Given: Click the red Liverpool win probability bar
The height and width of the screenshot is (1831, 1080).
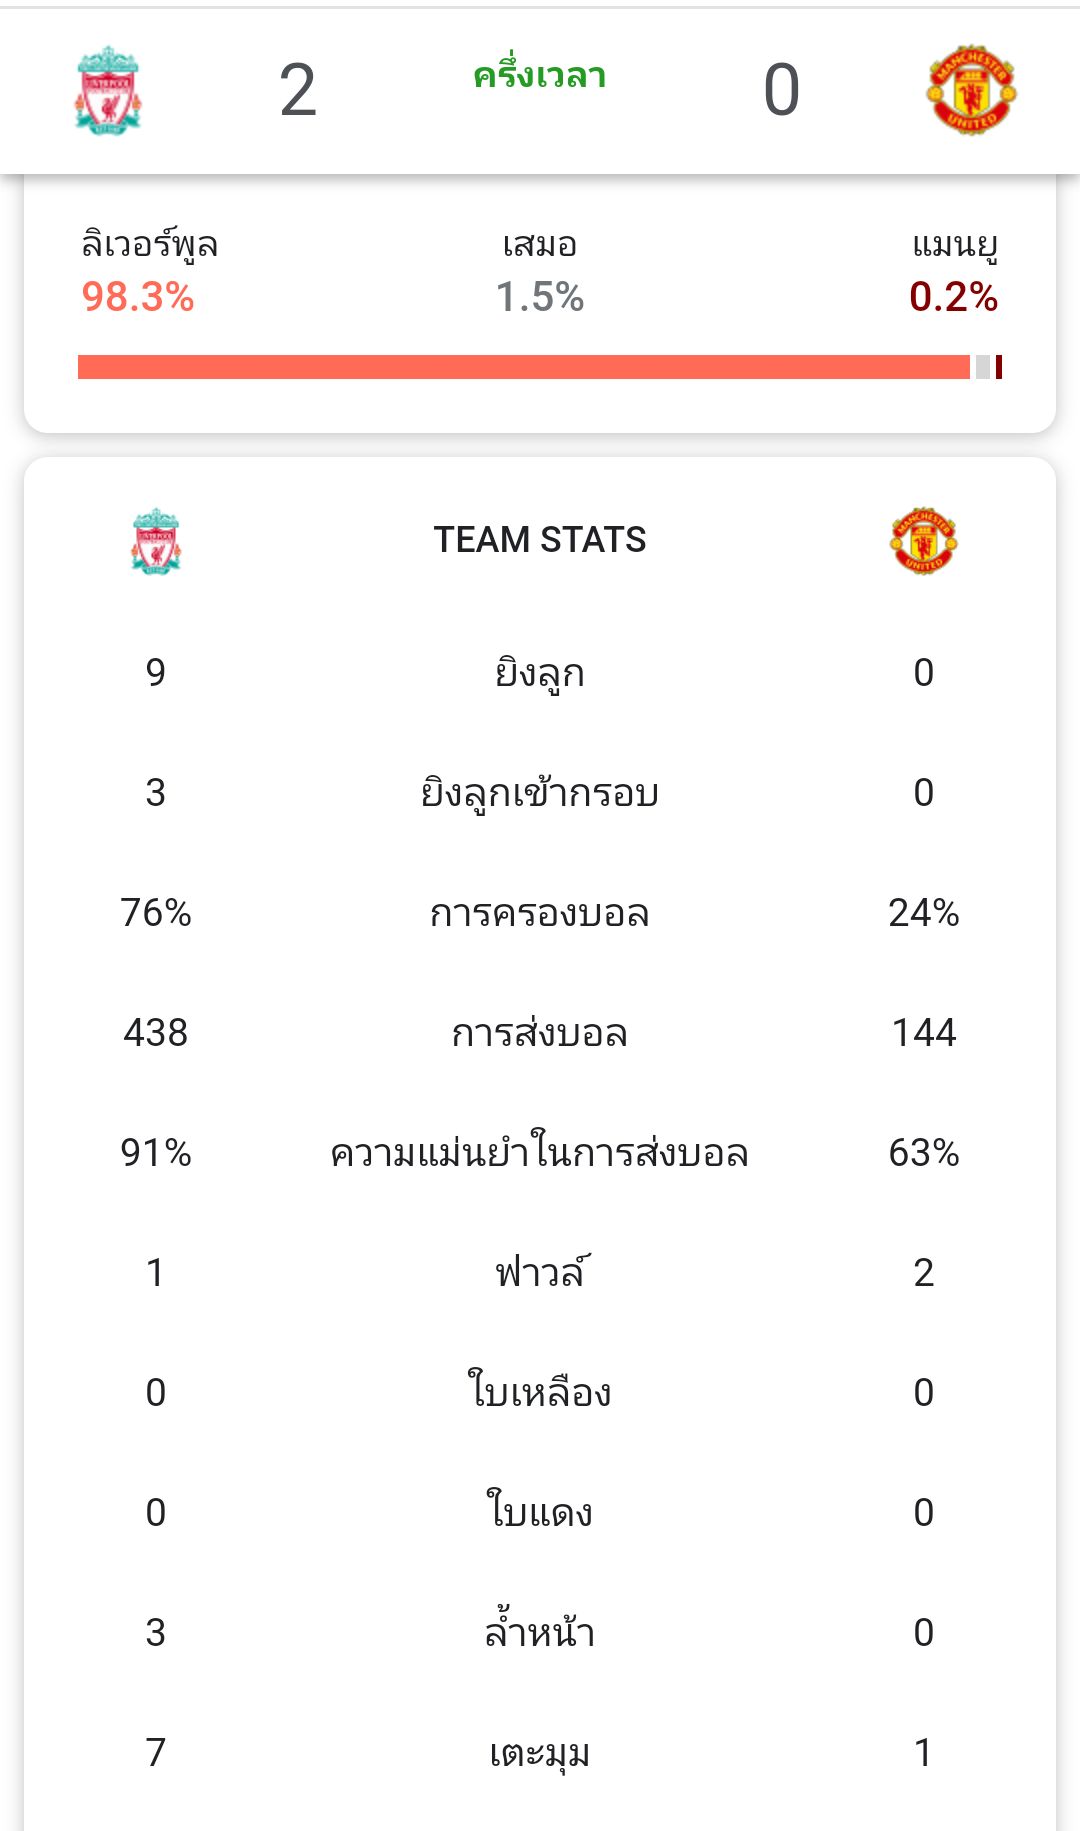Looking at the screenshot, I should click(x=523, y=367).
